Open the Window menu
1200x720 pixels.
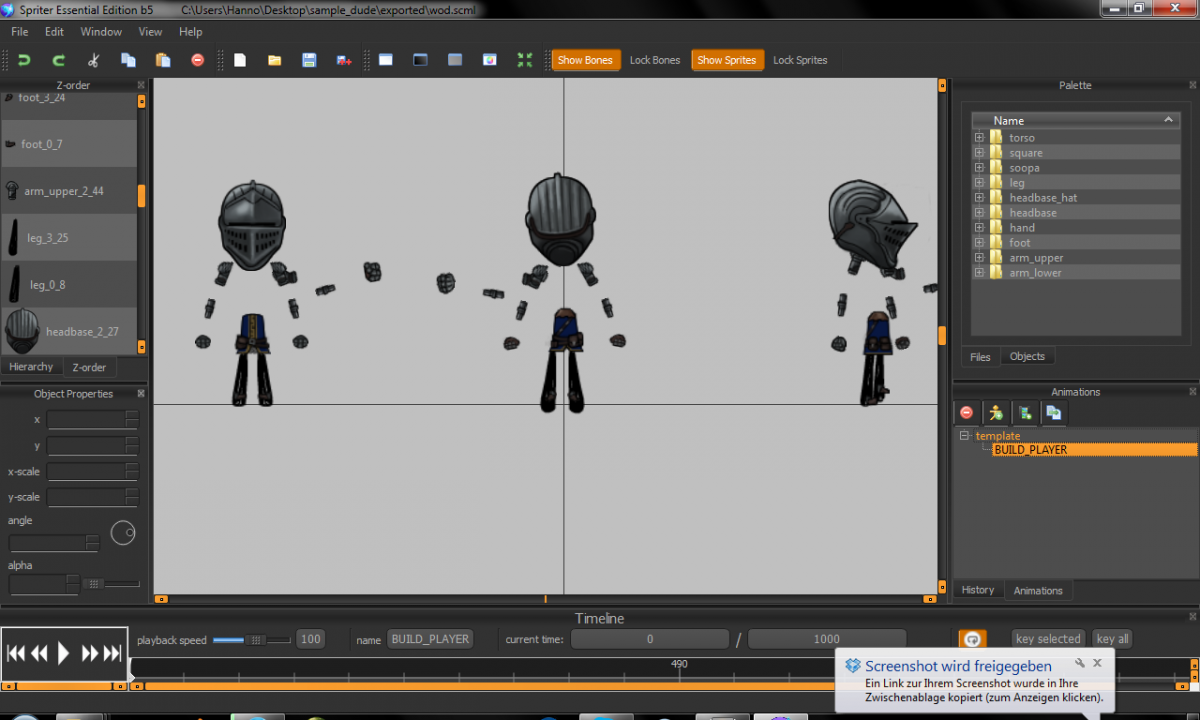pyautogui.click(x=101, y=32)
